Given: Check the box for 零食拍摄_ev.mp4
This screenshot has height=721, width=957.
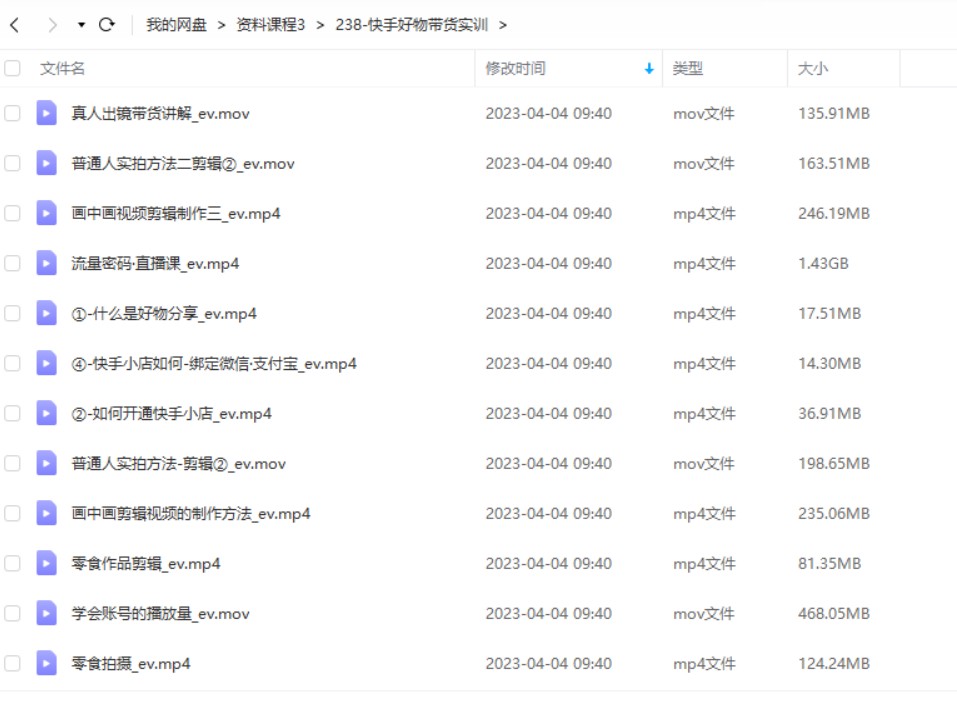Looking at the screenshot, I should click(x=12, y=663).
